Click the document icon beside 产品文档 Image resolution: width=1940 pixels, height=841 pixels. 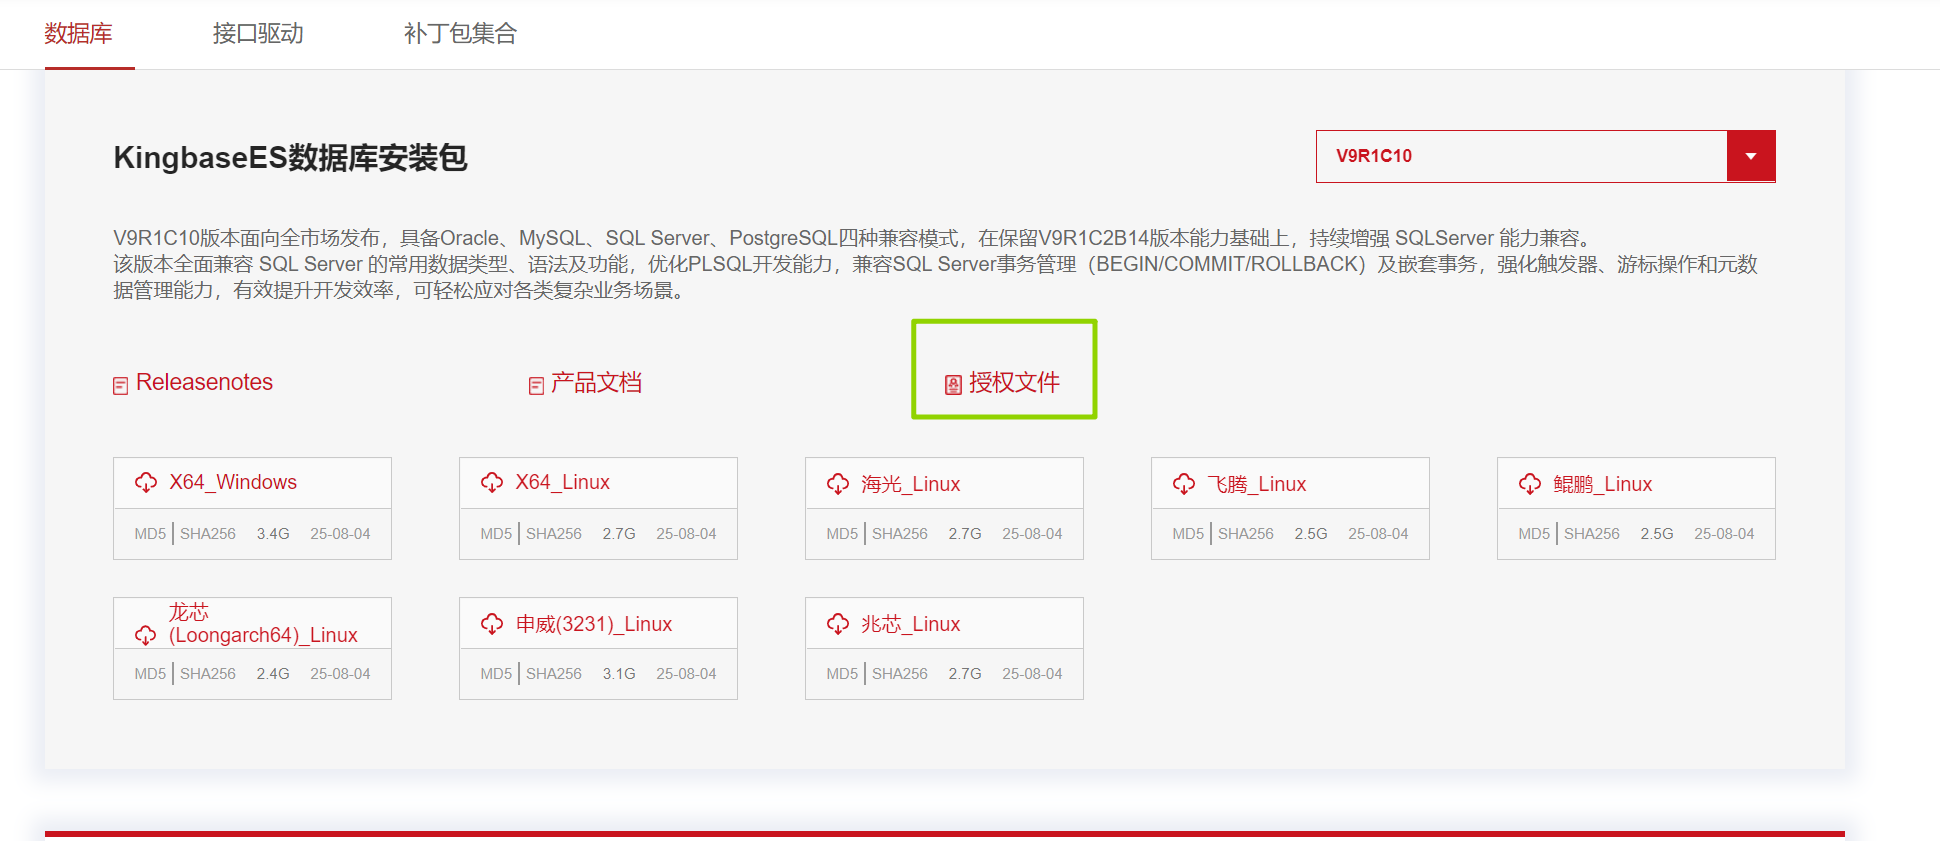click(x=537, y=386)
